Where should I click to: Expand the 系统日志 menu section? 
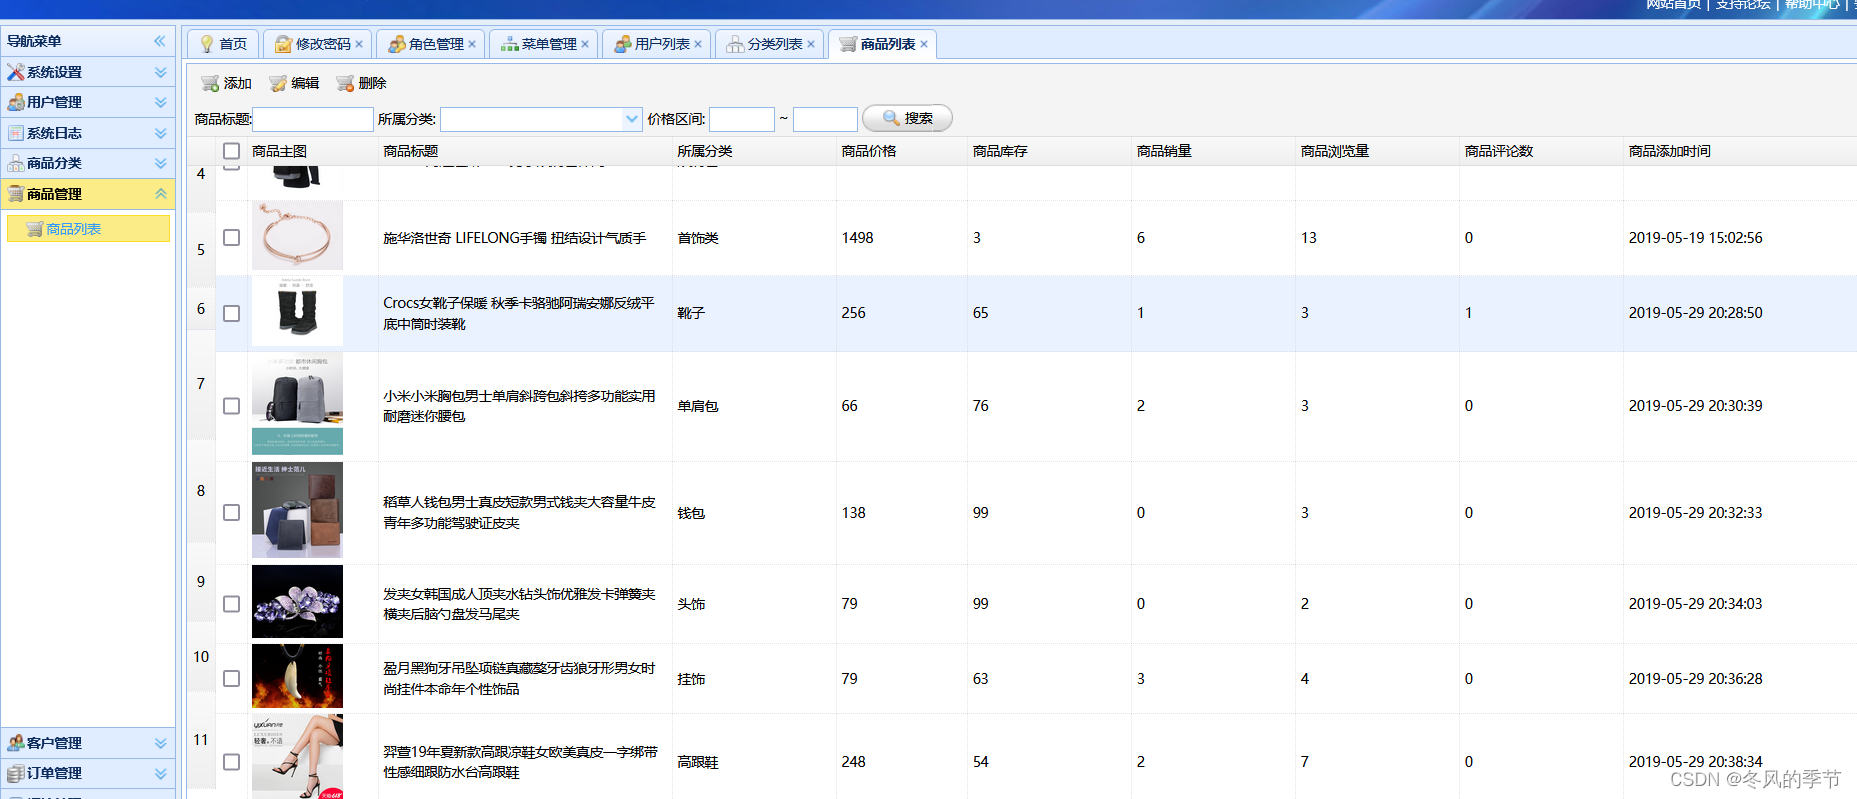[x=160, y=133]
